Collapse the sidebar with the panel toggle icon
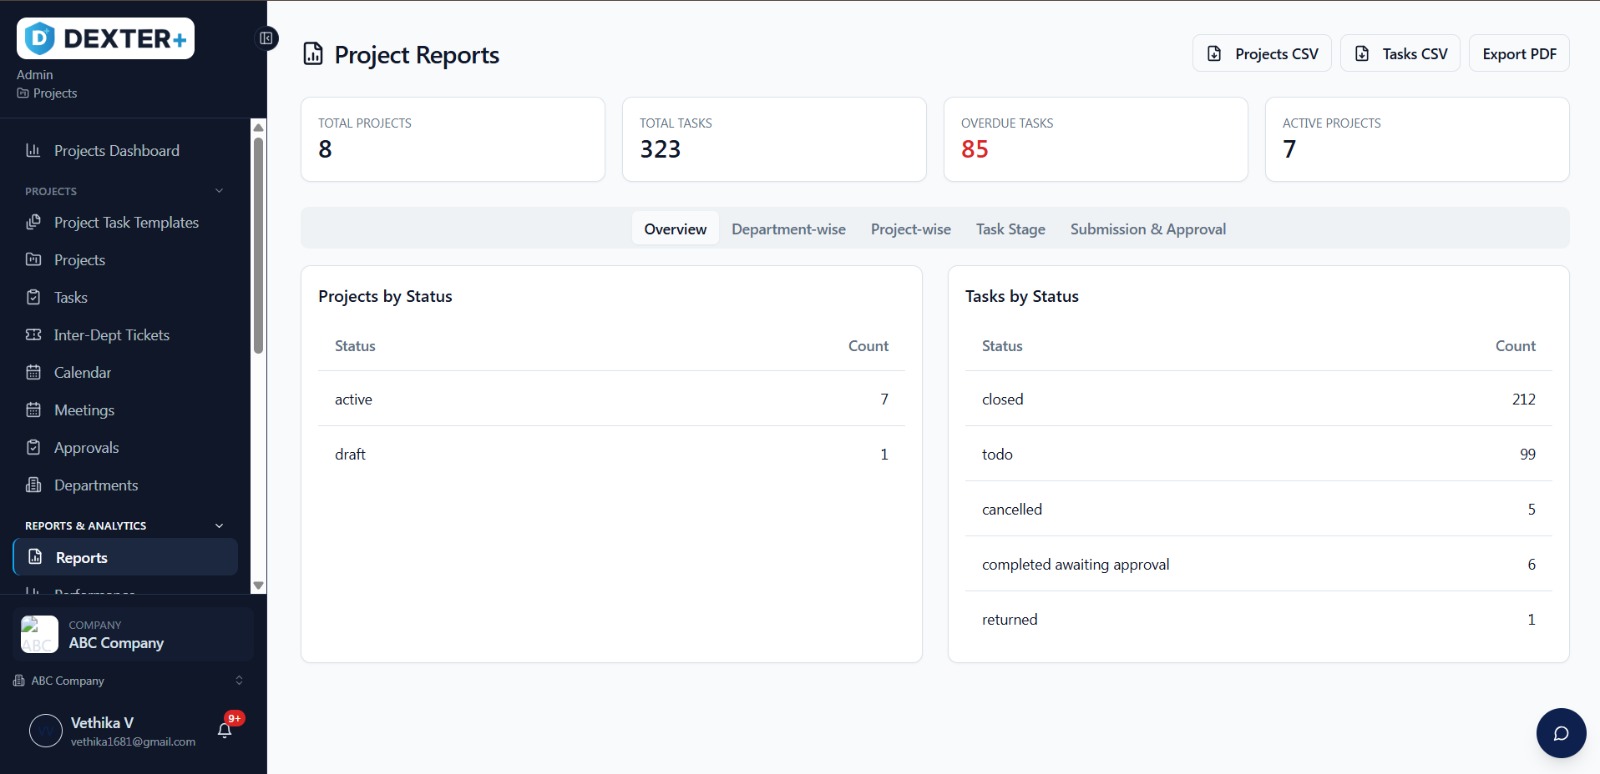1600x774 pixels. pos(266,39)
